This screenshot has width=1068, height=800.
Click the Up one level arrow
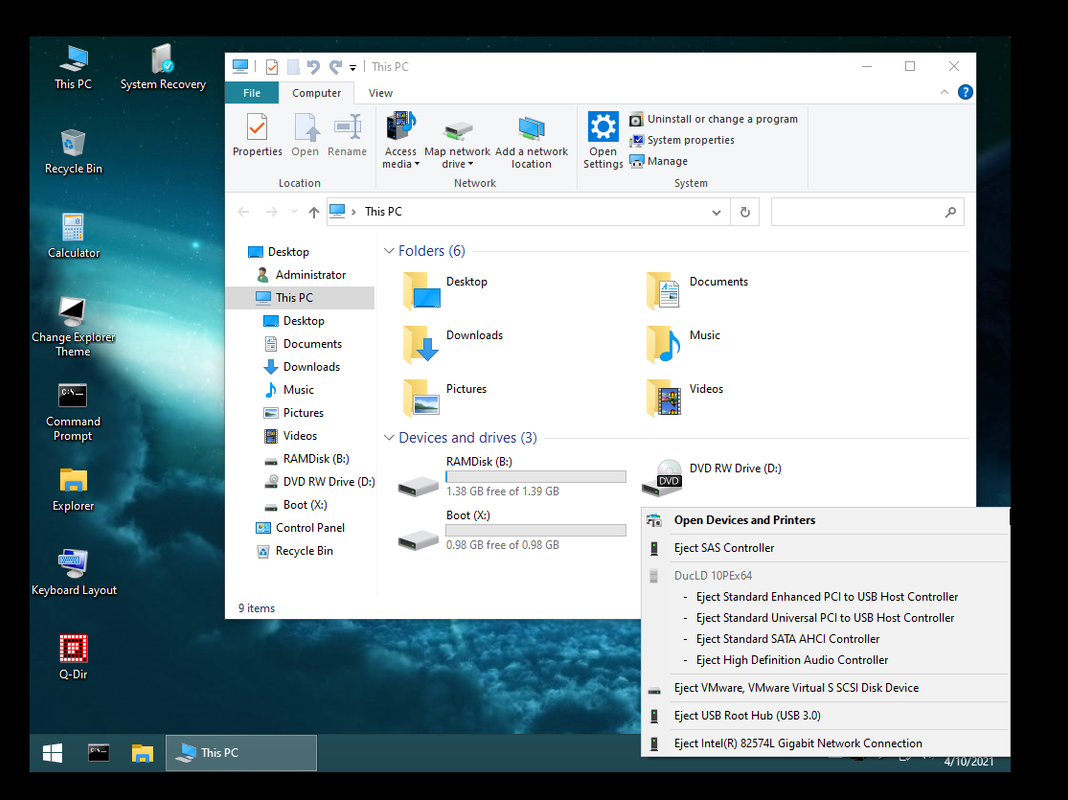pyautogui.click(x=313, y=212)
